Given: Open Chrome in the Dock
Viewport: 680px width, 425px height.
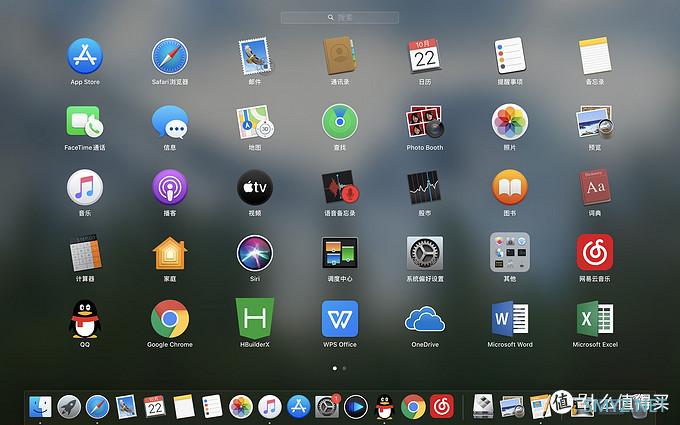Looking at the screenshot, I should point(413,407).
